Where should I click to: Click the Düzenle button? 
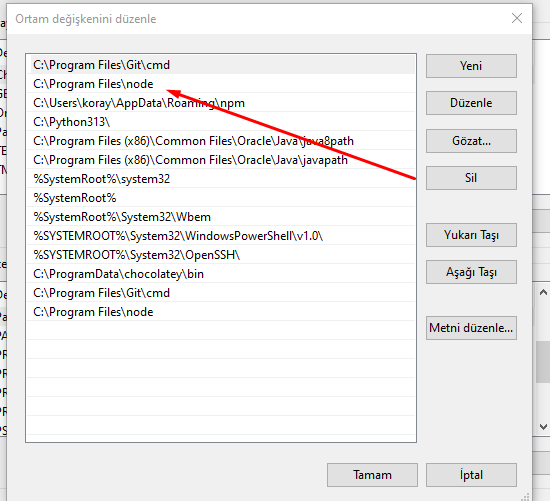click(471, 103)
